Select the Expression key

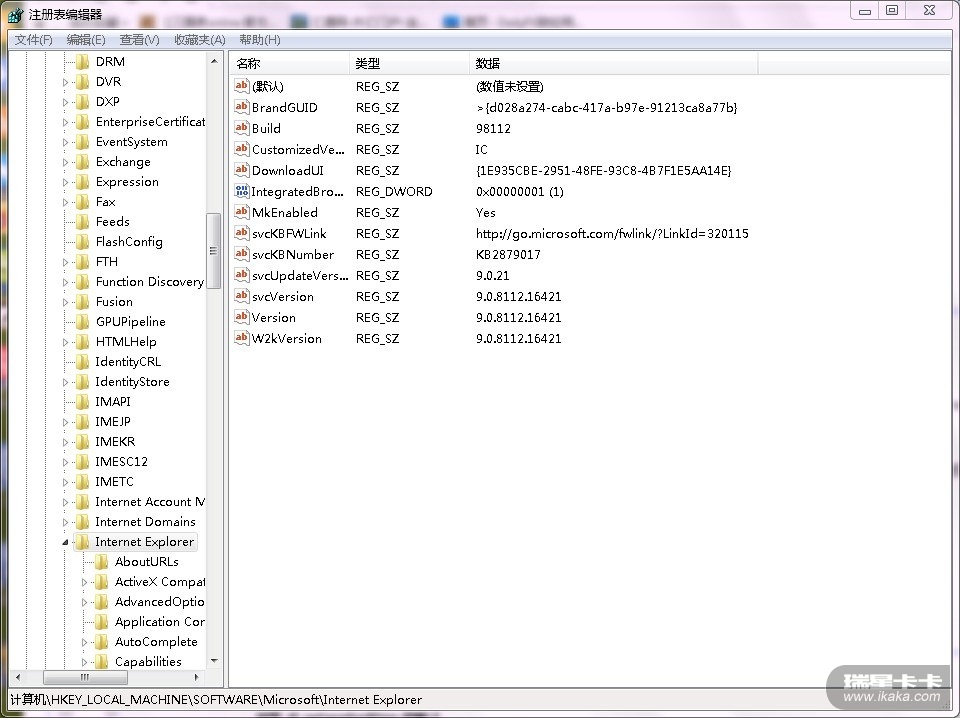[x=127, y=182]
